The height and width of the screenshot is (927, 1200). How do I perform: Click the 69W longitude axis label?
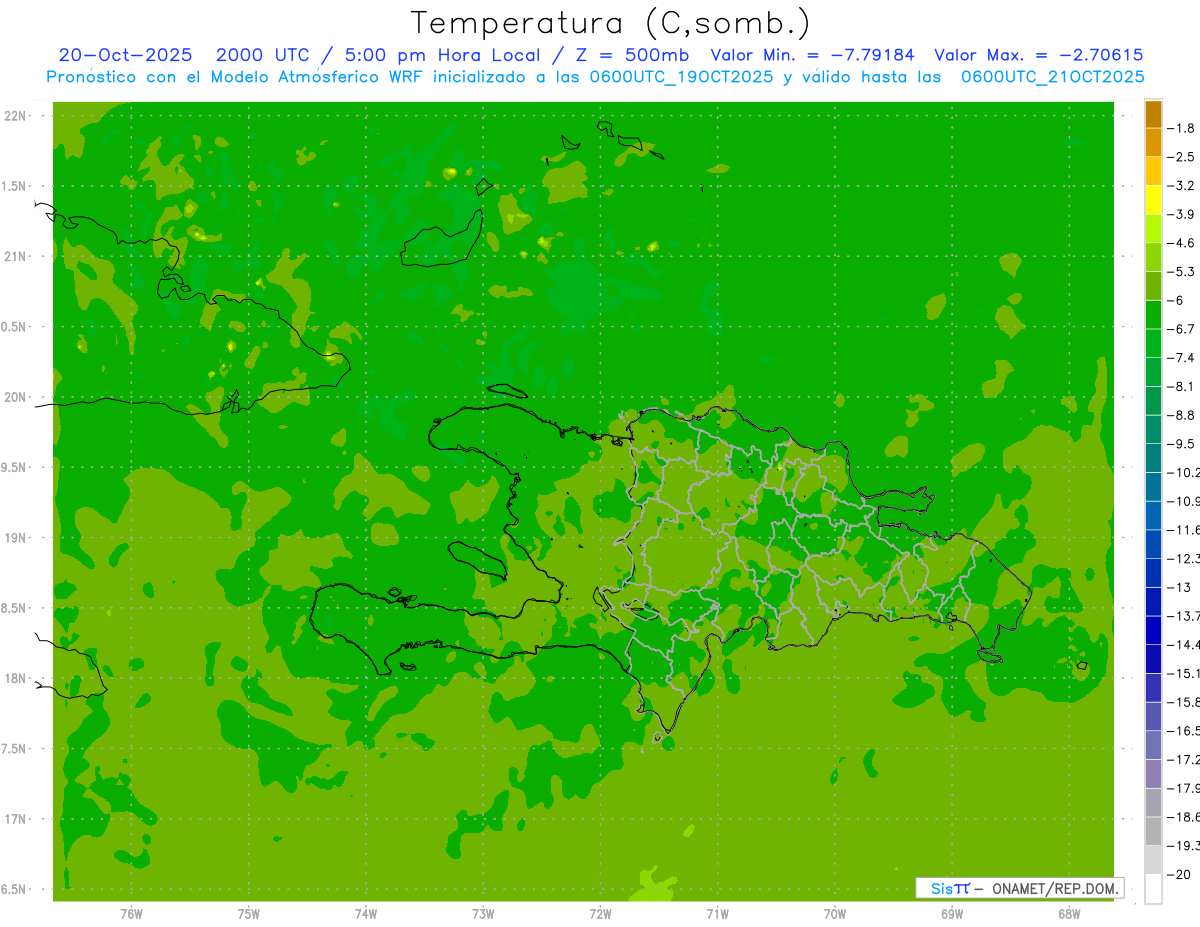click(x=952, y=913)
